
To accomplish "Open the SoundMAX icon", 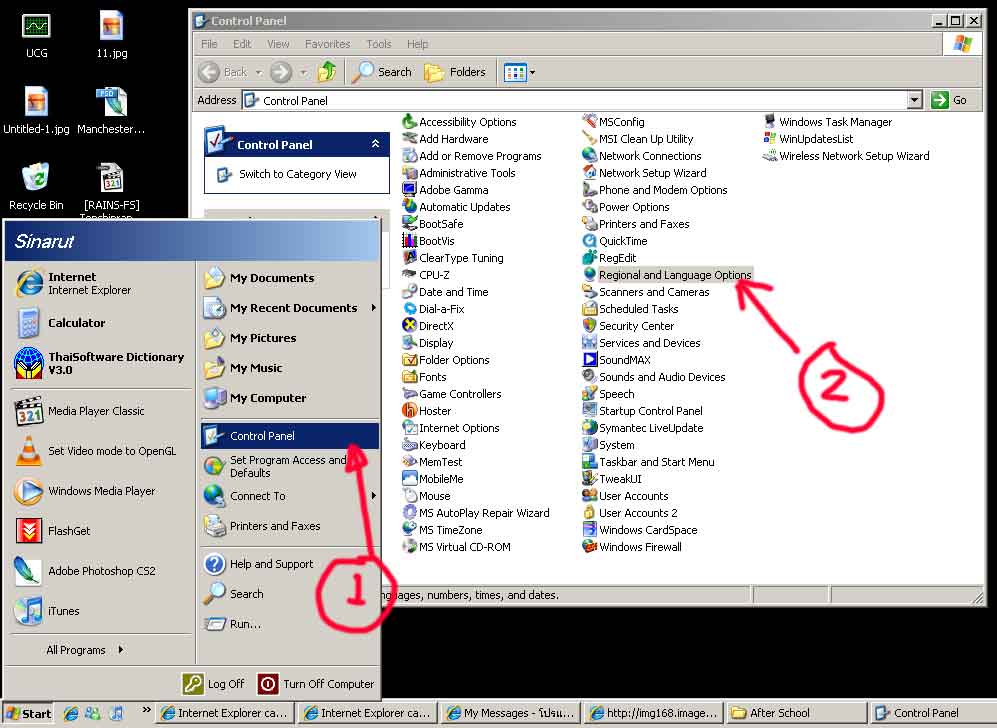I will click(617, 360).
